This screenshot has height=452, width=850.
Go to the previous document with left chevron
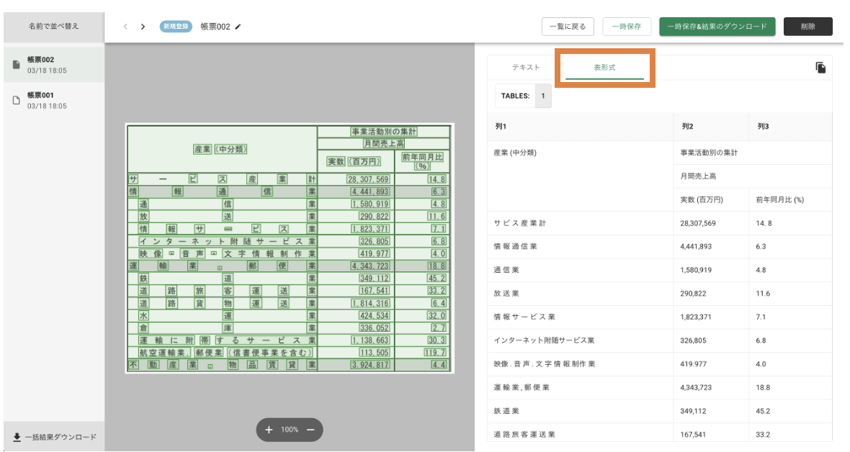[x=125, y=27]
